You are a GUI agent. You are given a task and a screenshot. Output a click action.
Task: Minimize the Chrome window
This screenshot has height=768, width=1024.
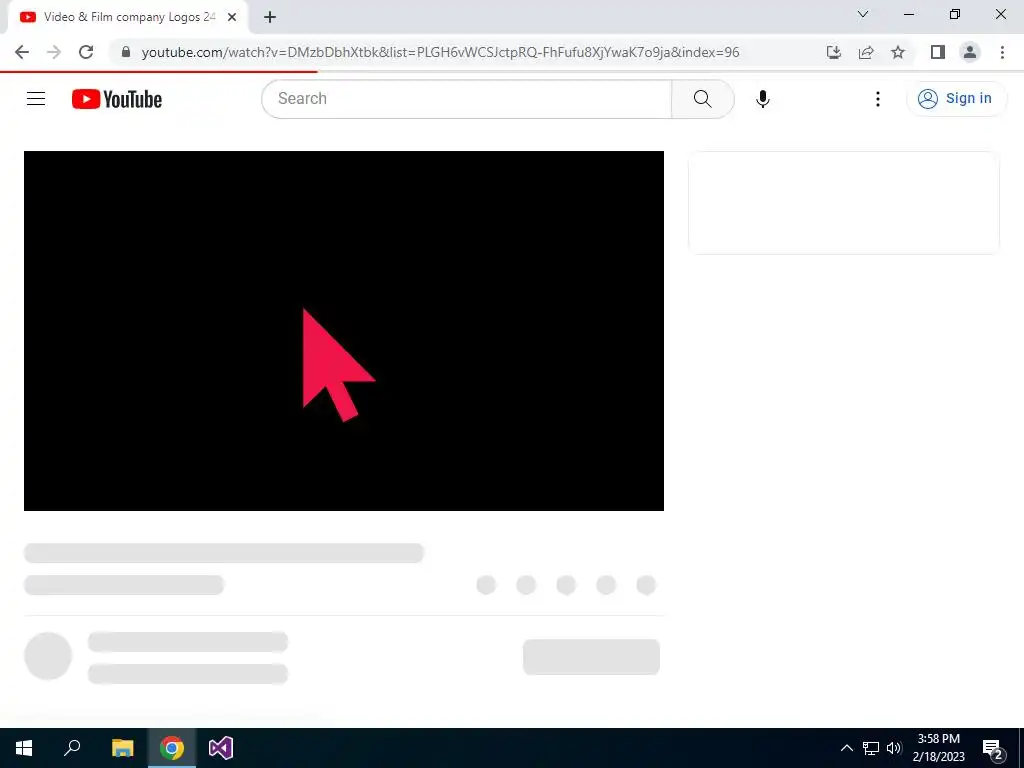(x=909, y=14)
